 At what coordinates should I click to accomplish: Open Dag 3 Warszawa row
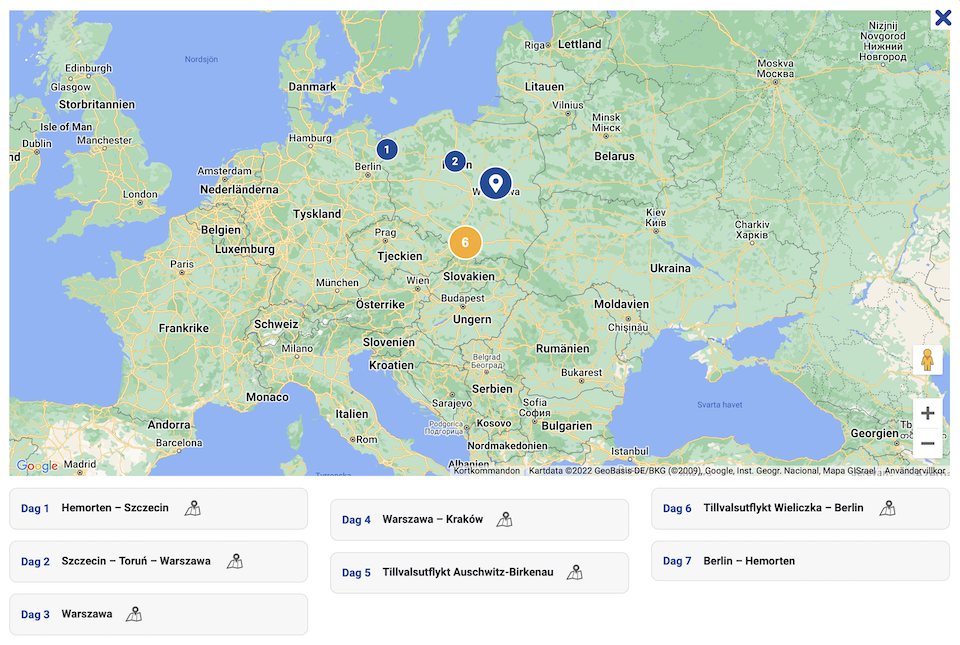tap(159, 614)
